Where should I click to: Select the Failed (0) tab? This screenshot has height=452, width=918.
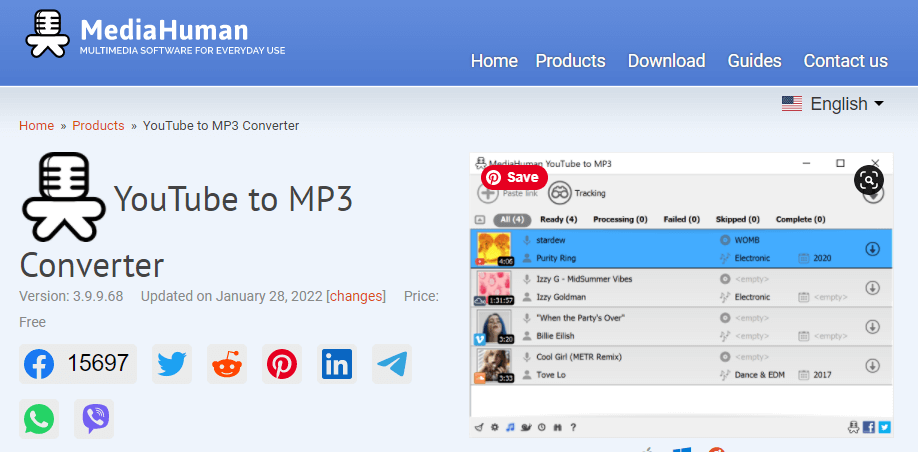pos(681,220)
